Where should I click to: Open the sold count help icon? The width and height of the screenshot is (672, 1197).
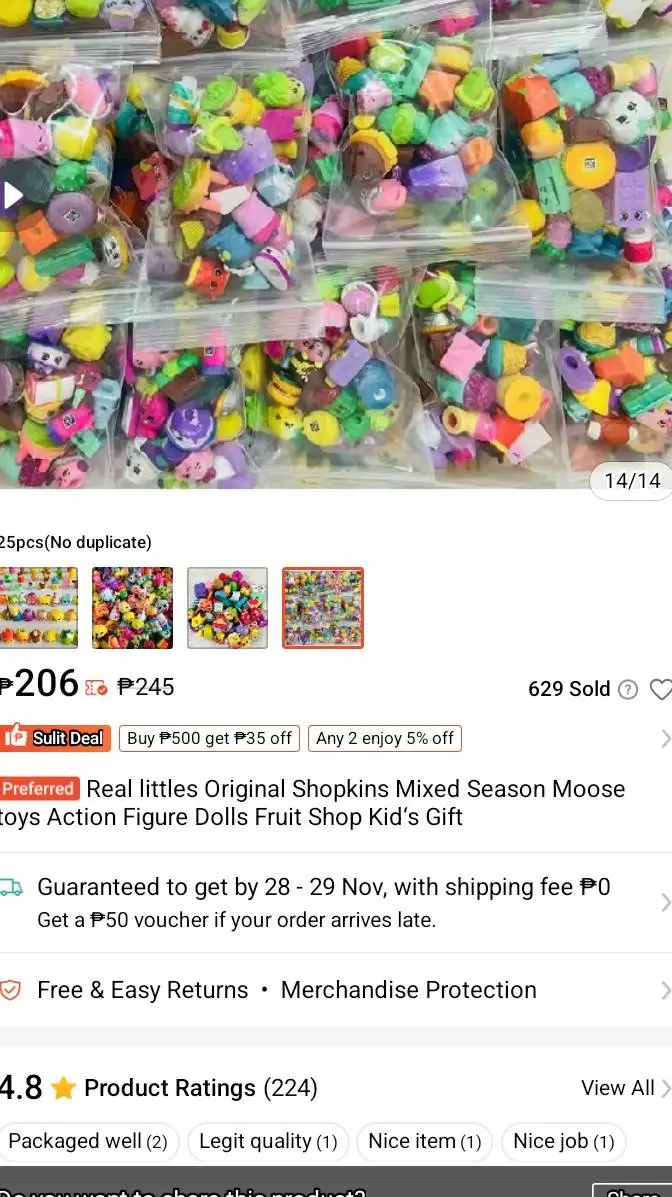[x=627, y=689]
